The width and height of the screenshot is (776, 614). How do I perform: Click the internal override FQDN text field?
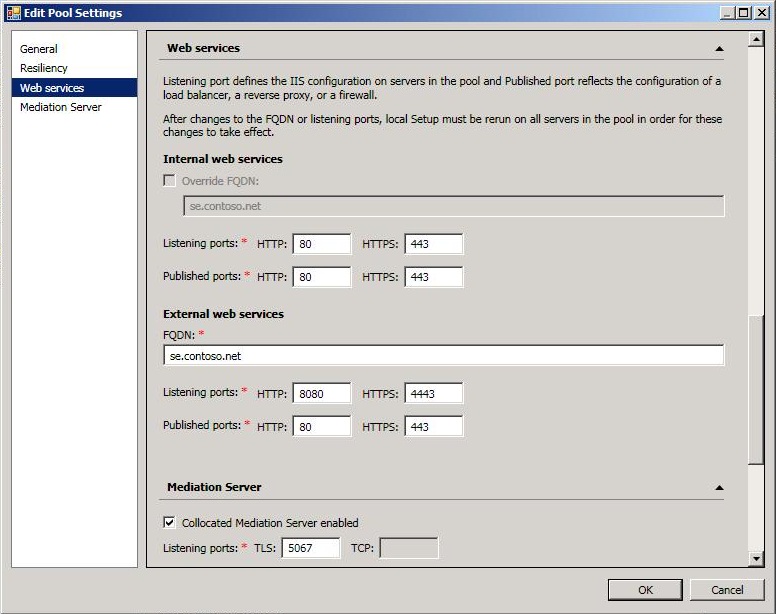point(453,206)
